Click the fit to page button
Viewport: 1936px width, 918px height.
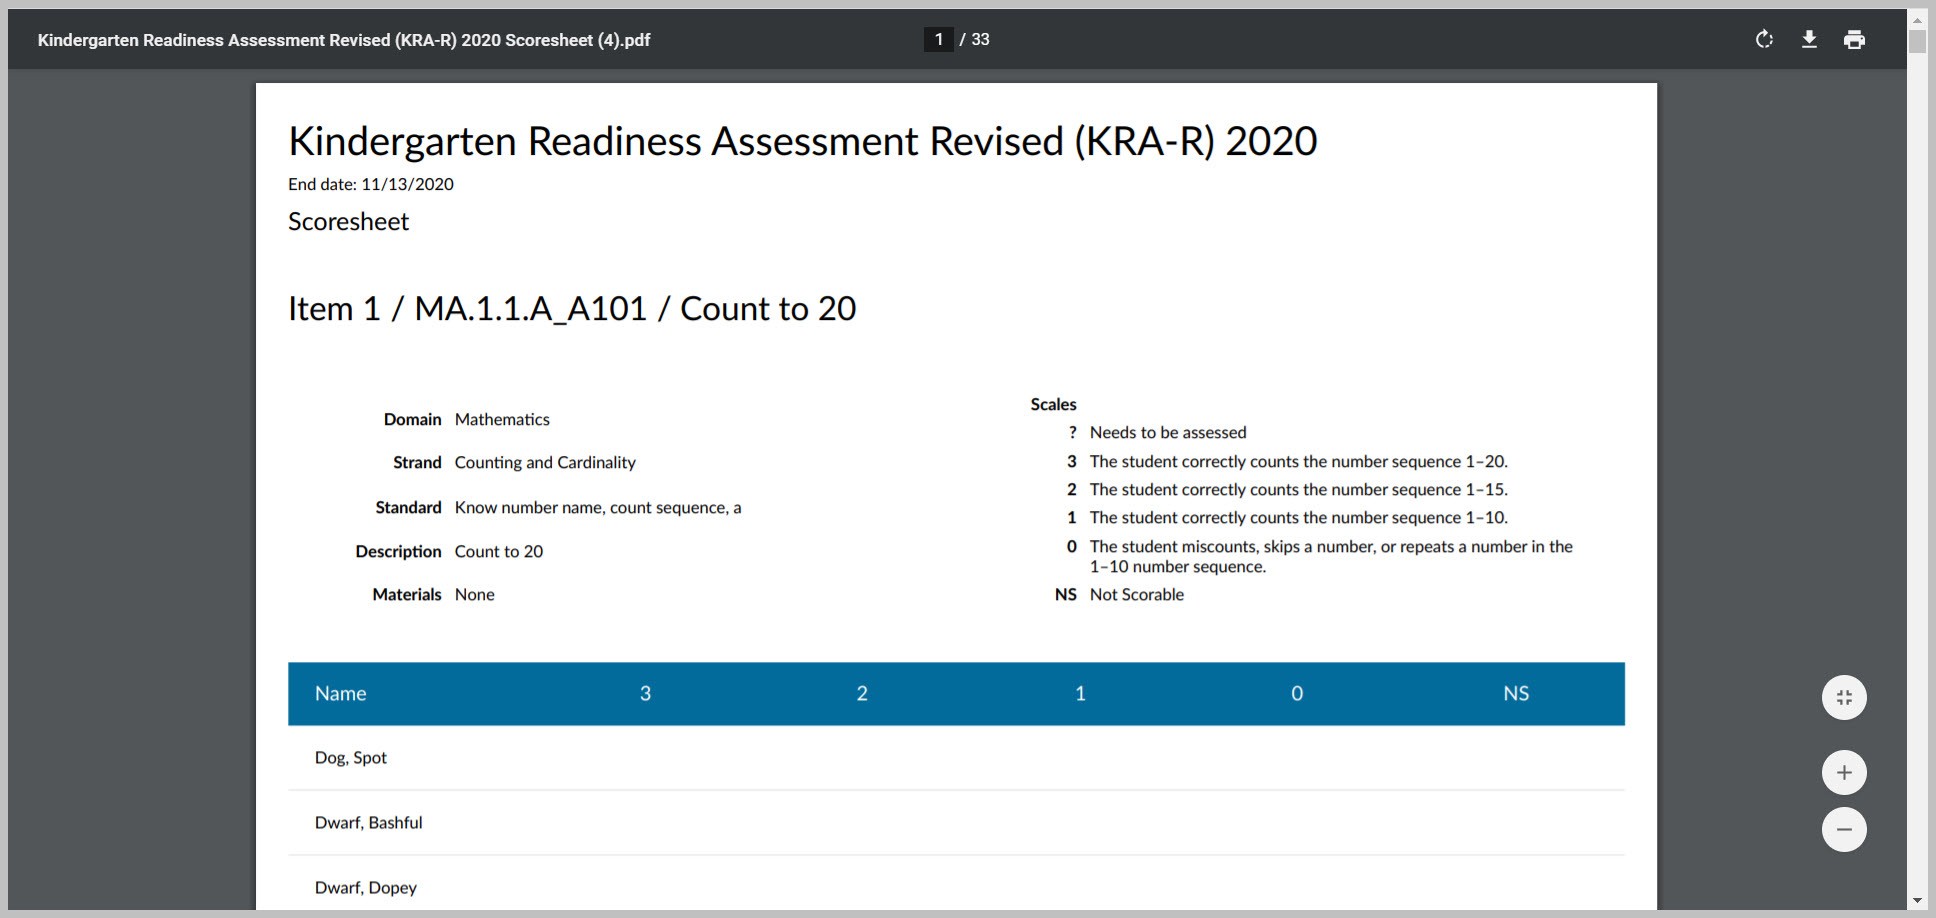tap(1844, 697)
